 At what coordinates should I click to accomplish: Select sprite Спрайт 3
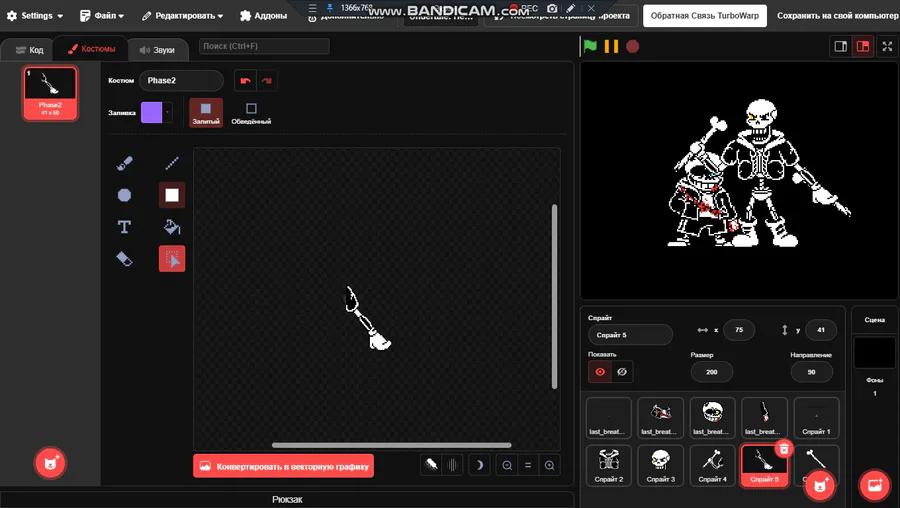pos(661,466)
